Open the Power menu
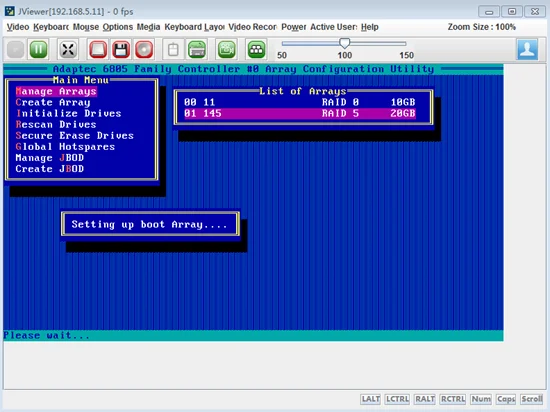Screen dimensions: 550x412 [x=294, y=27]
